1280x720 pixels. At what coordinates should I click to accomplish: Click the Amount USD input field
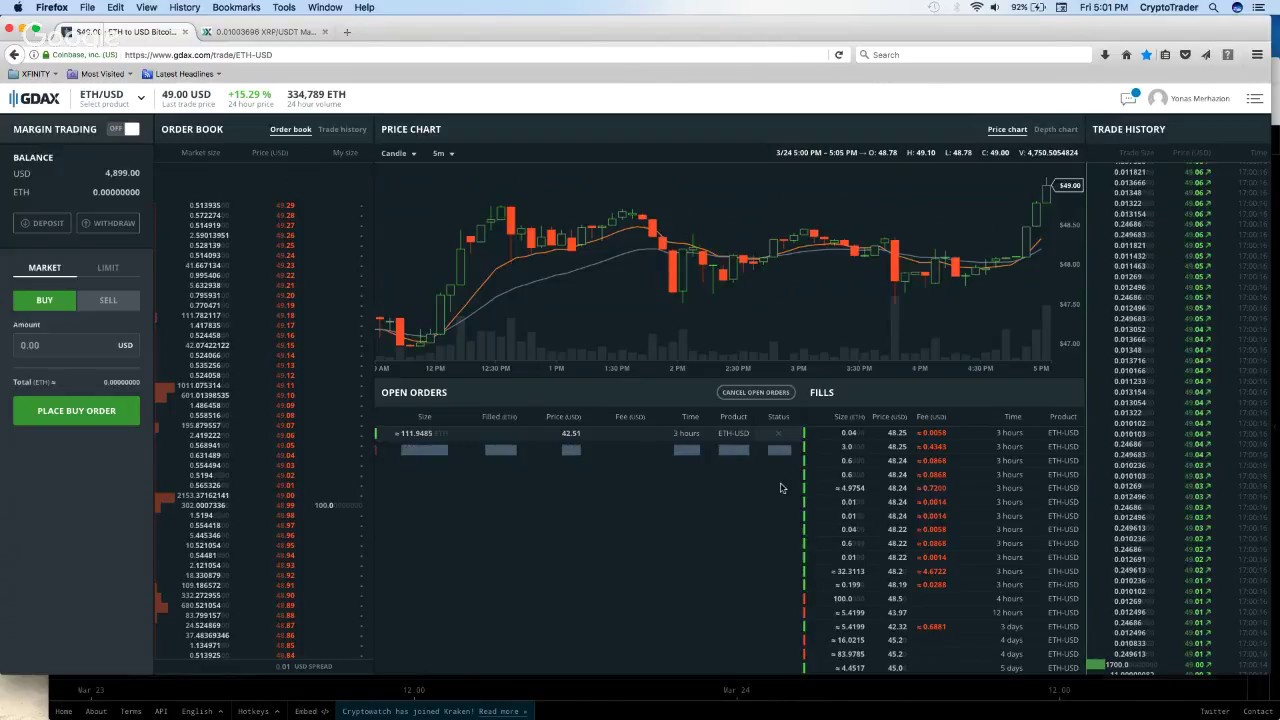coord(76,345)
